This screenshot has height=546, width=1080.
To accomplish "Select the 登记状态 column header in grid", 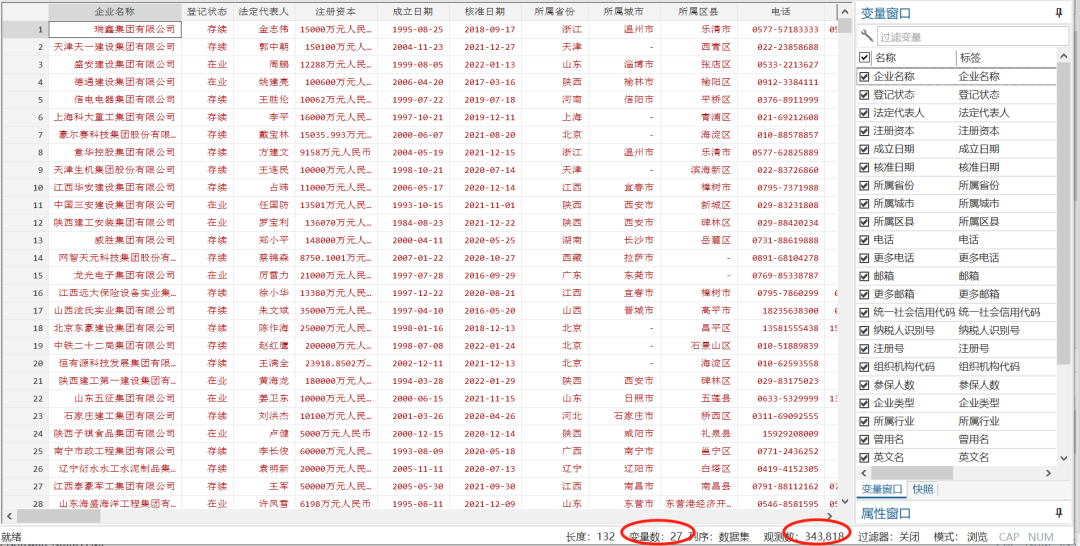I will [x=207, y=12].
